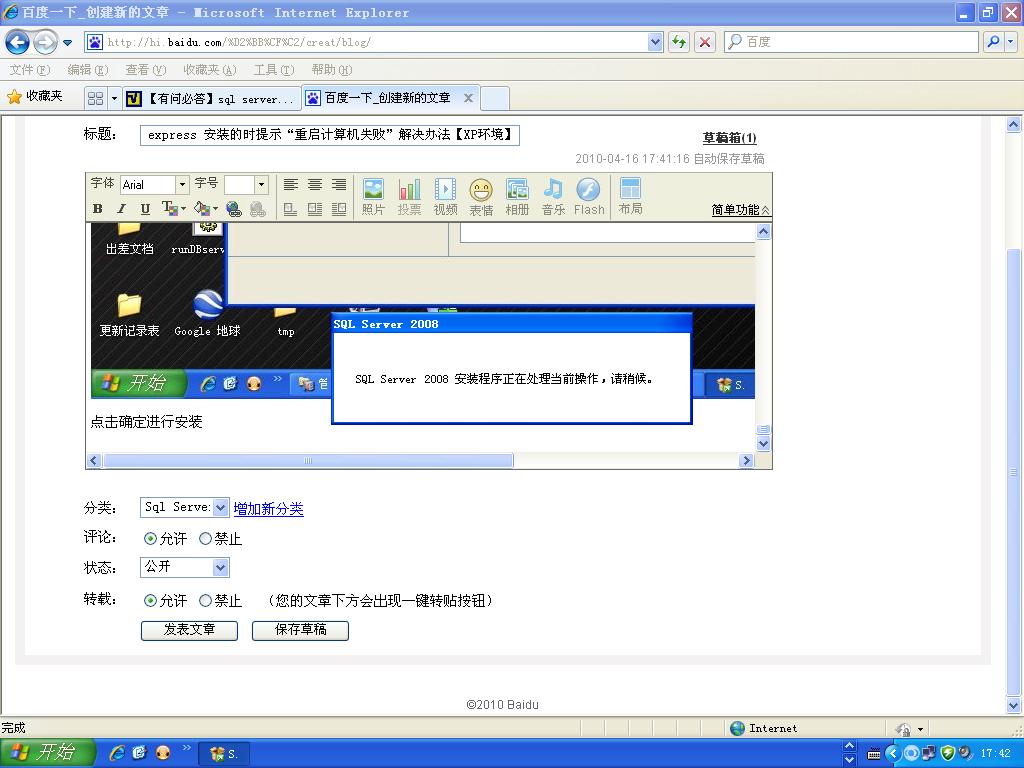Viewport: 1024px width, 768px height.
Task: Open the 字体 font dropdown showing Arial
Action: pos(182,185)
